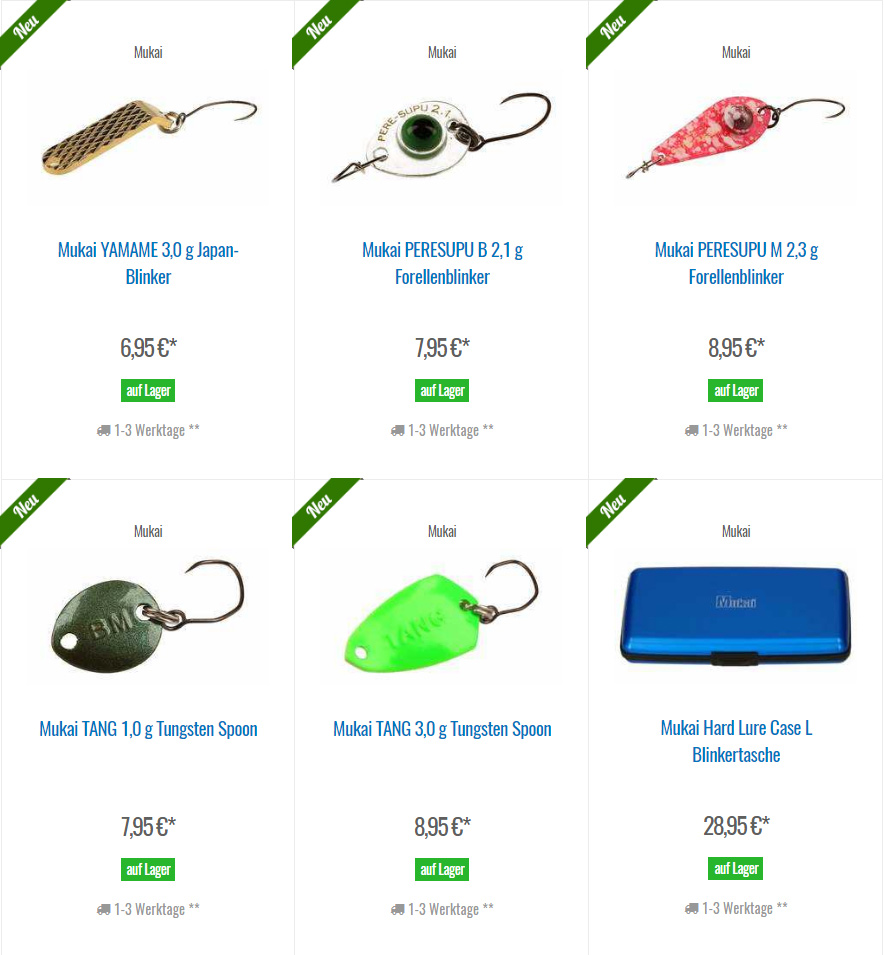The width and height of the screenshot is (884, 955).
Task: Open the neon green TANG 3,0 g spoon image
Action: [x=442, y=615]
